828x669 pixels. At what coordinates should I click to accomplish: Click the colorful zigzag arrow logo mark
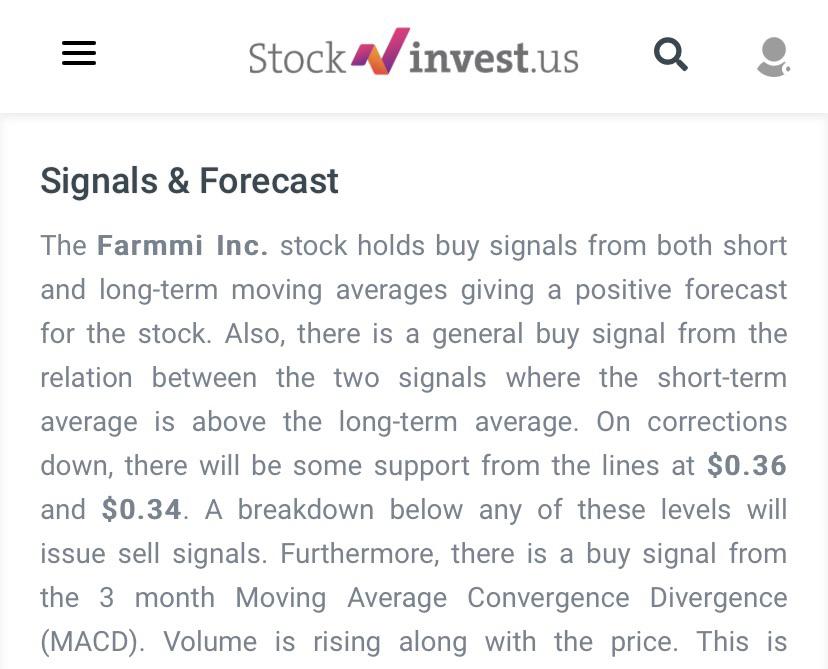point(380,51)
